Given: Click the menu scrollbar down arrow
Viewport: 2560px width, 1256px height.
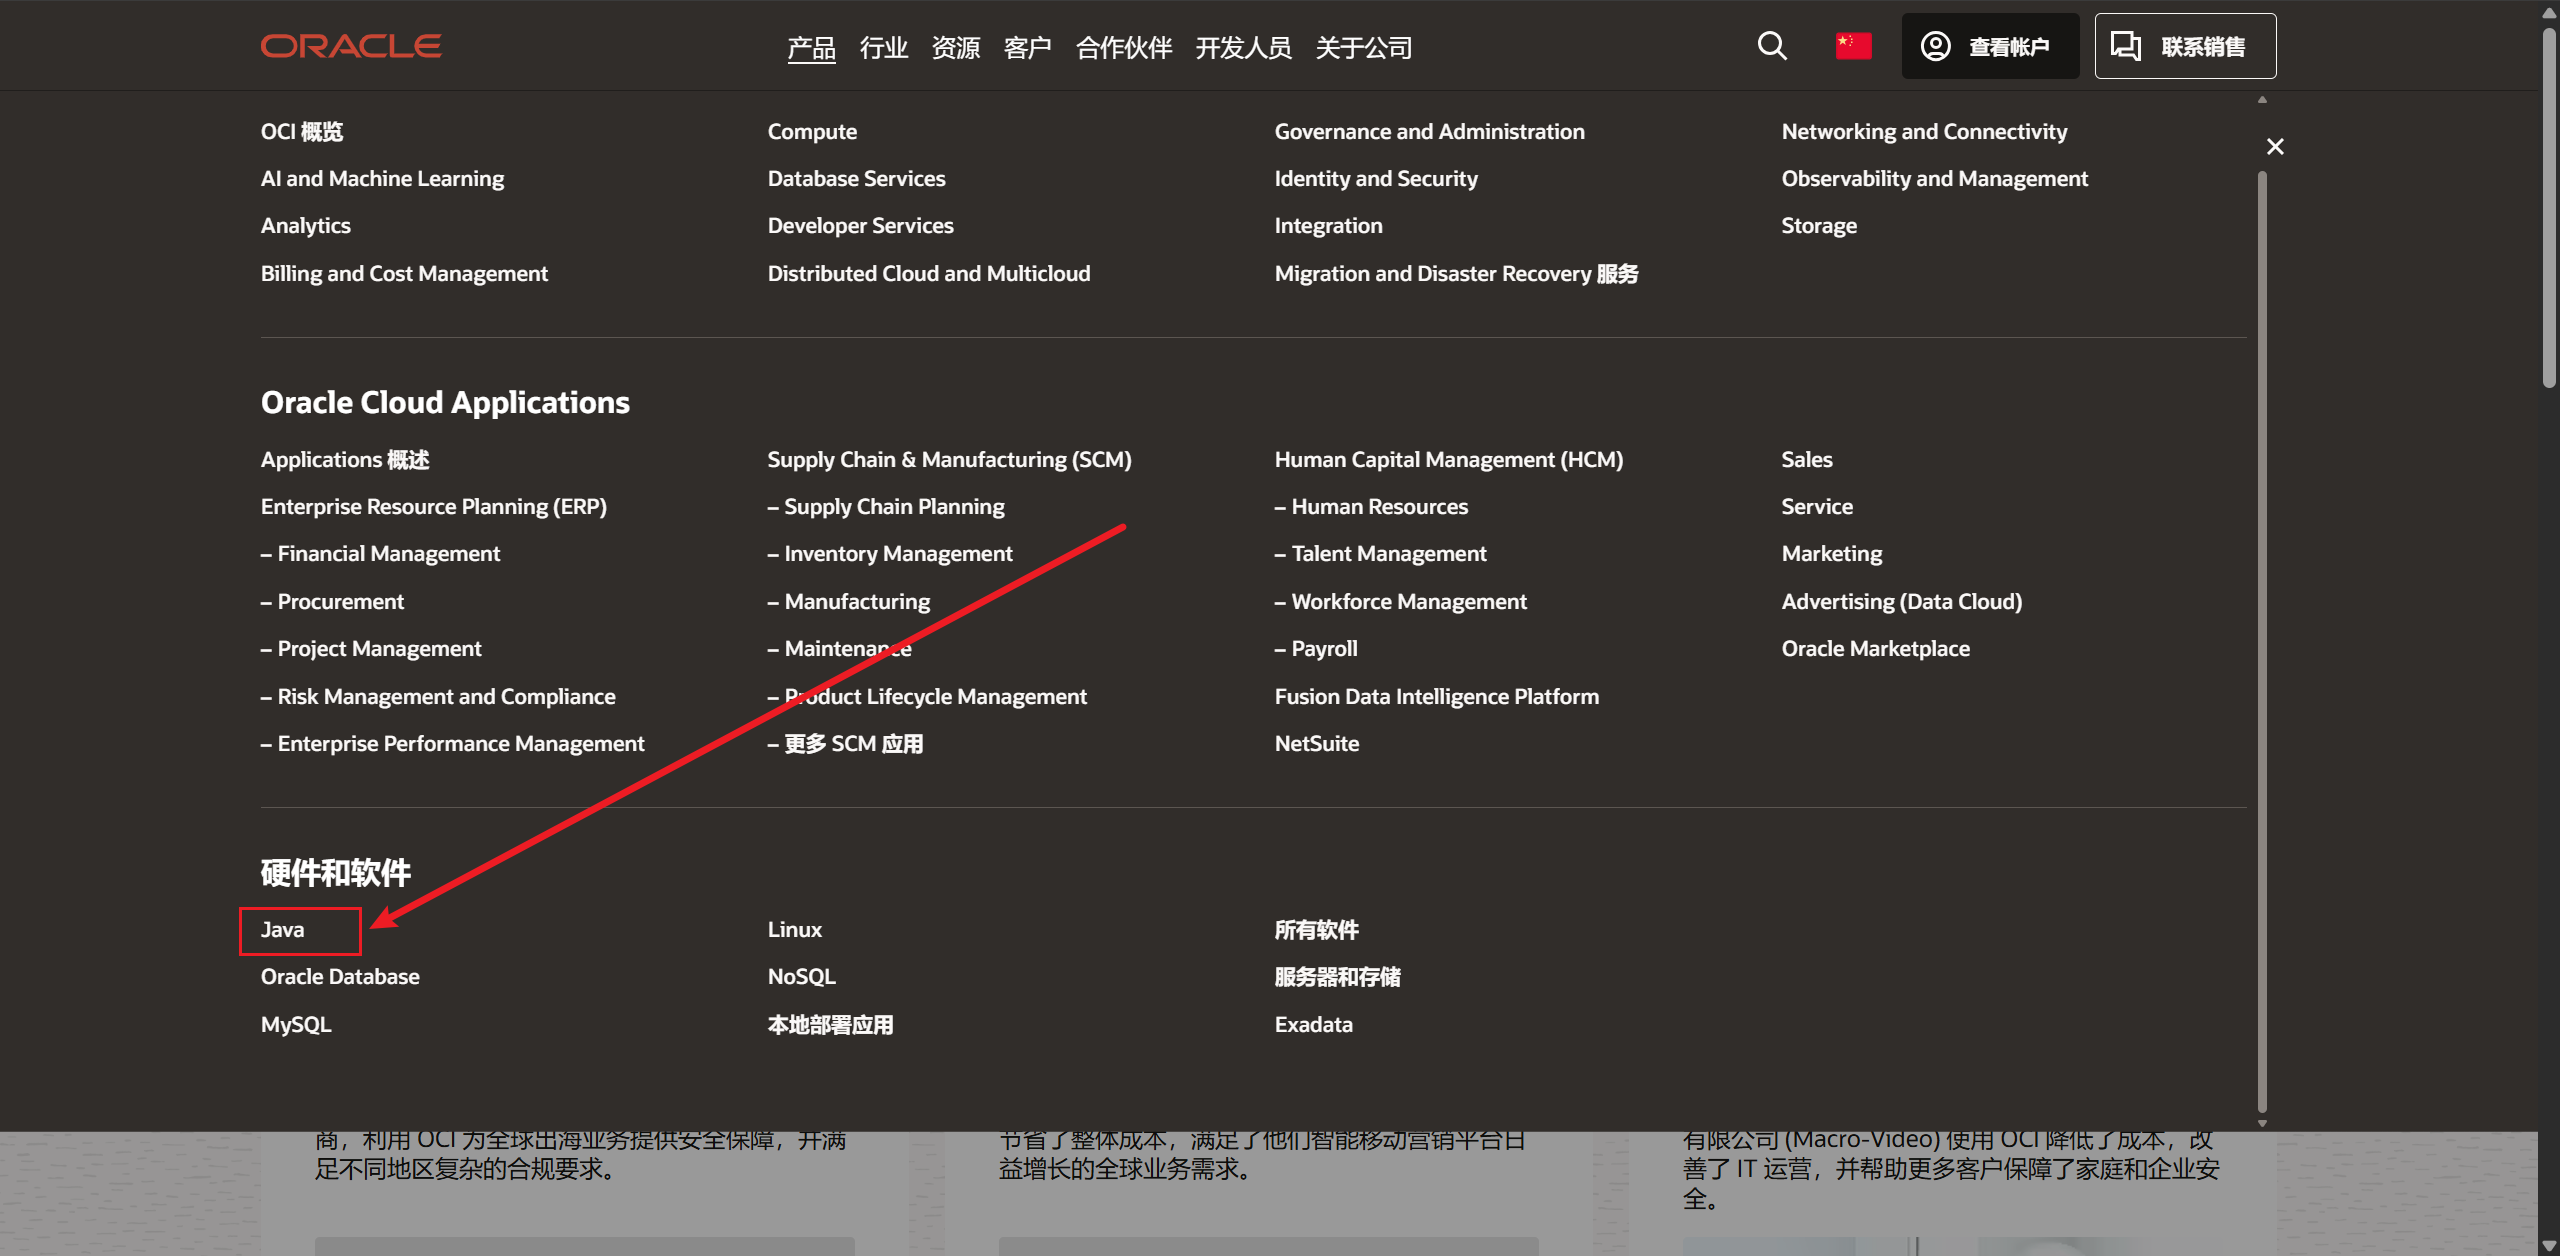Looking at the screenshot, I should coord(2262,1123).
